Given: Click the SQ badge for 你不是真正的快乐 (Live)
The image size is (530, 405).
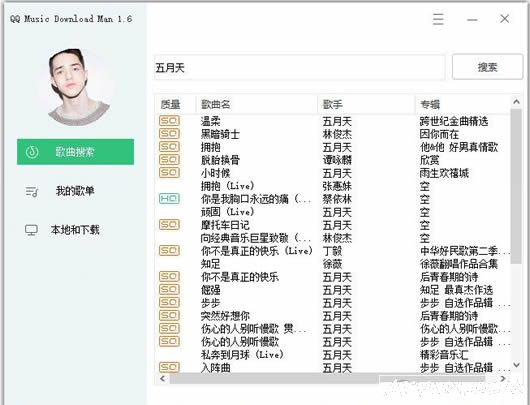Looking at the screenshot, I should click(169, 251).
